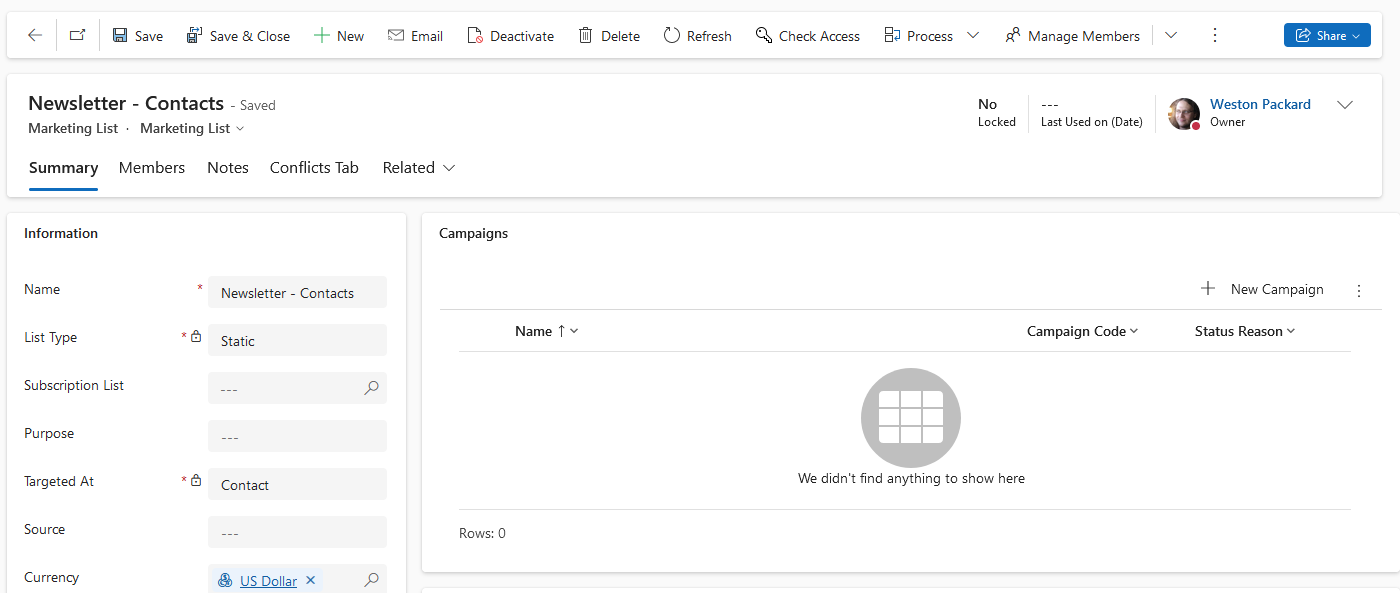
Task: Click the Share button
Action: point(1327,35)
